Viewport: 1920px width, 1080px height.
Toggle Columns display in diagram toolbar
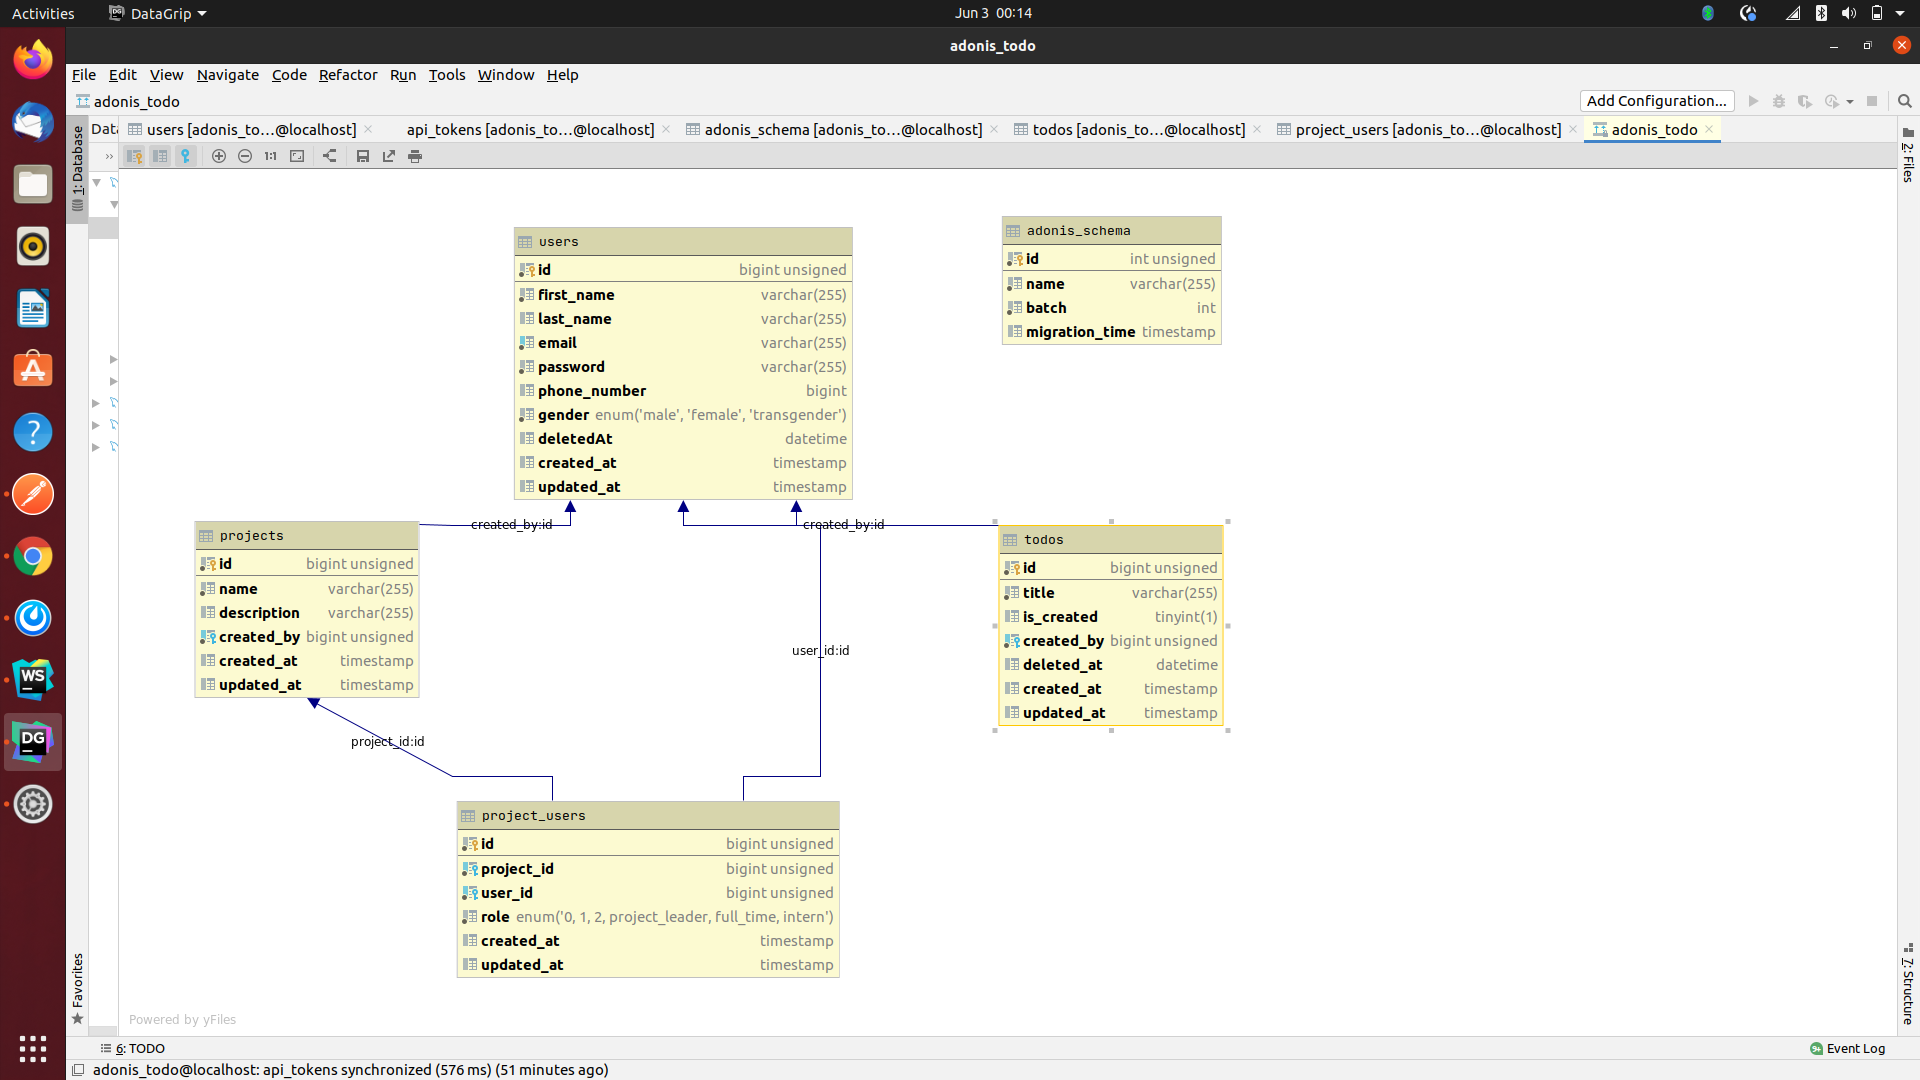(x=160, y=156)
